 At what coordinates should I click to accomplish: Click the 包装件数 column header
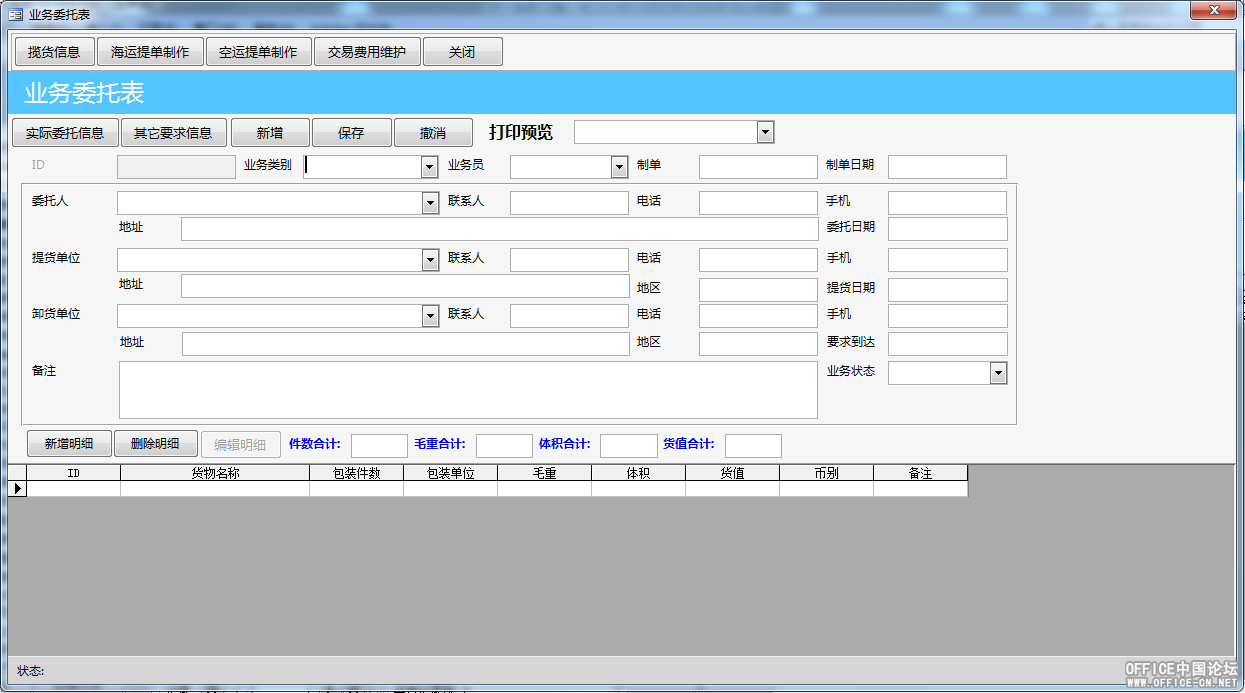point(356,473)
